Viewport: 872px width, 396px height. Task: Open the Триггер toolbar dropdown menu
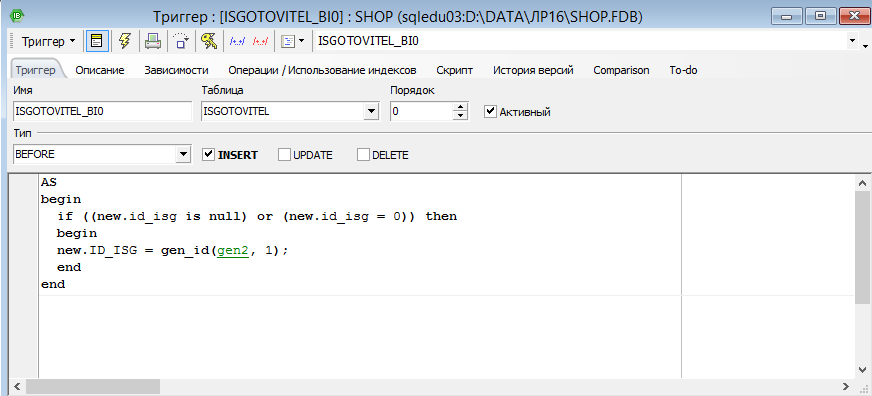pos(49,42)
